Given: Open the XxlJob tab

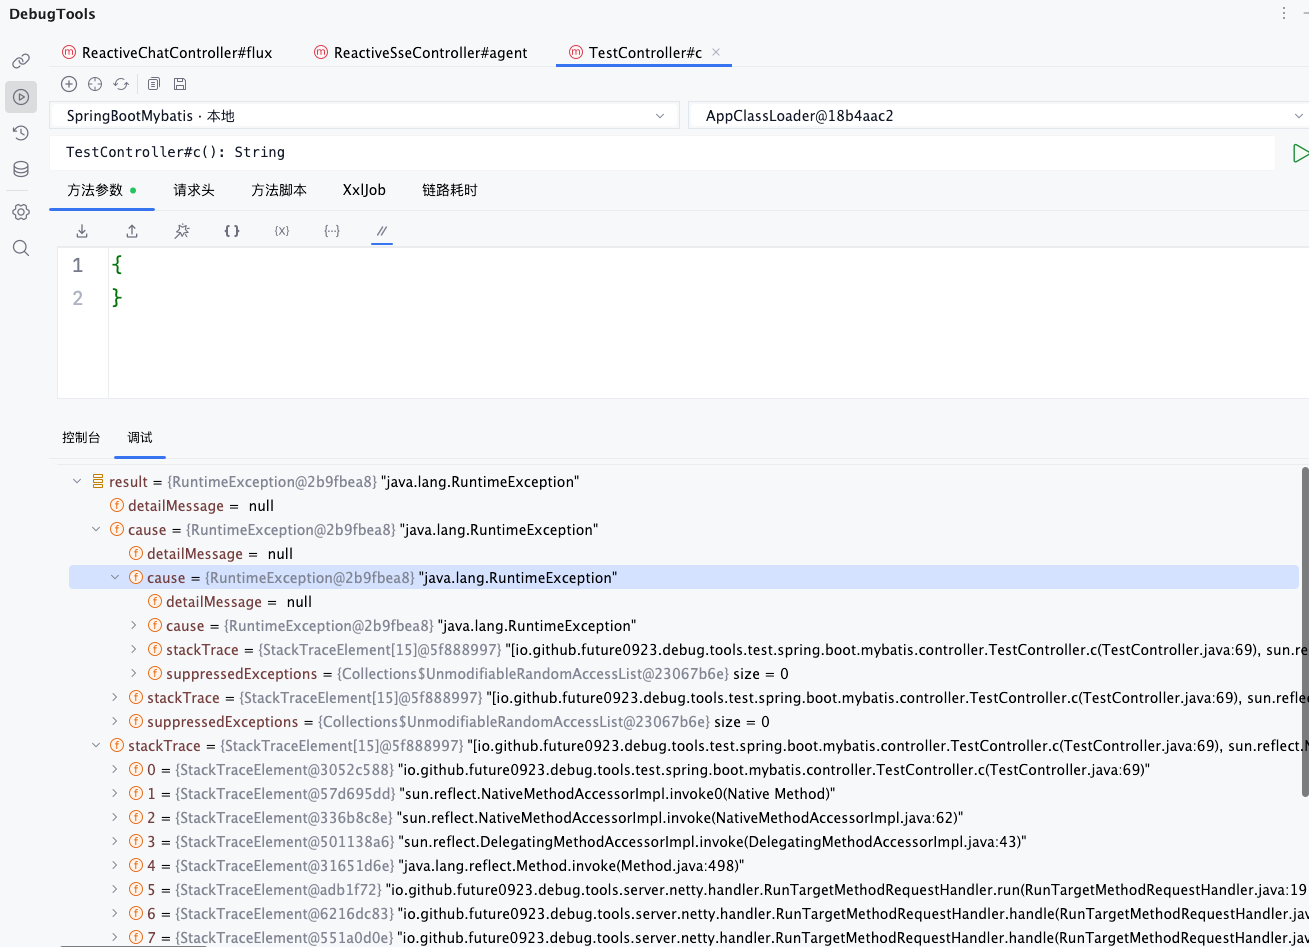Looking at the screenshot, I should [364, 190].
